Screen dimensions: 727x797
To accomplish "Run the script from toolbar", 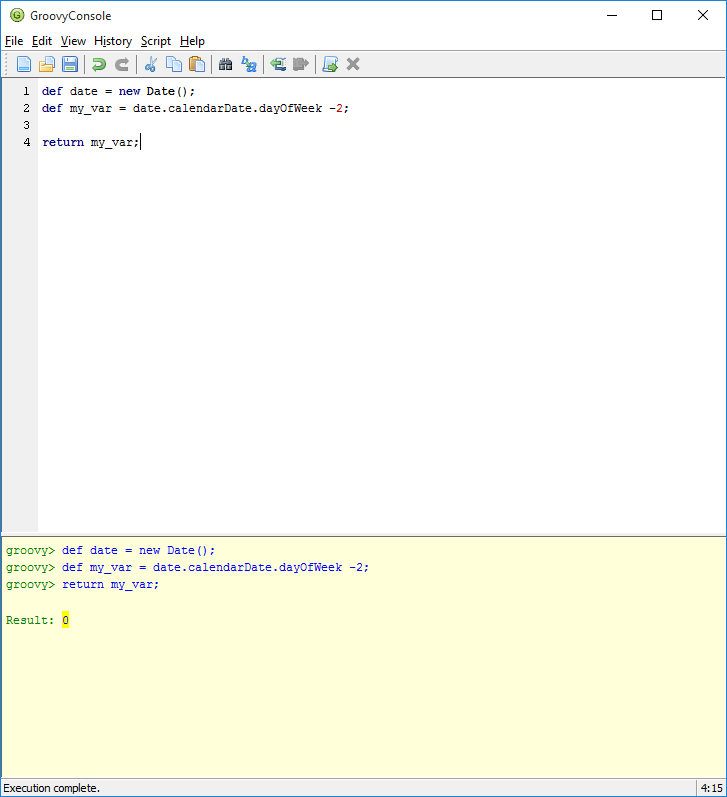I will (330, 64).
